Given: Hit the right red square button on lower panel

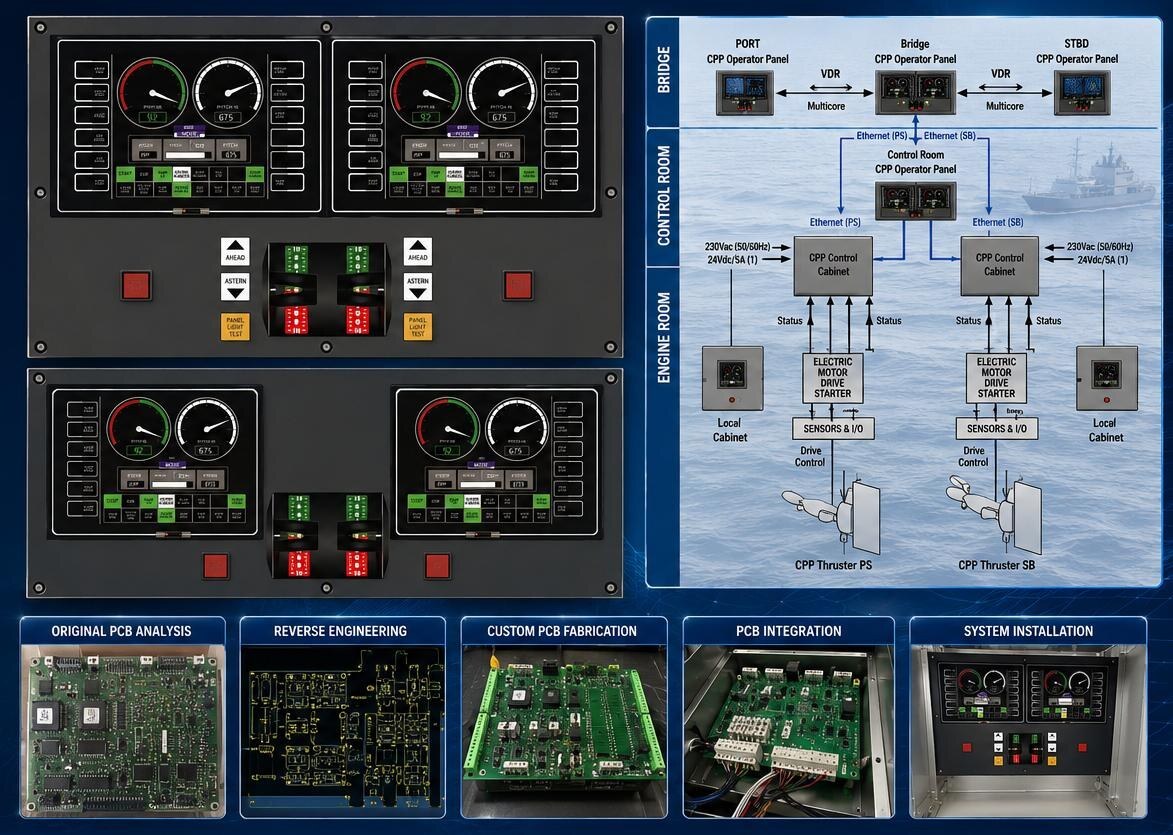Looking at the screenshot, I should click(x=438, y=566).
